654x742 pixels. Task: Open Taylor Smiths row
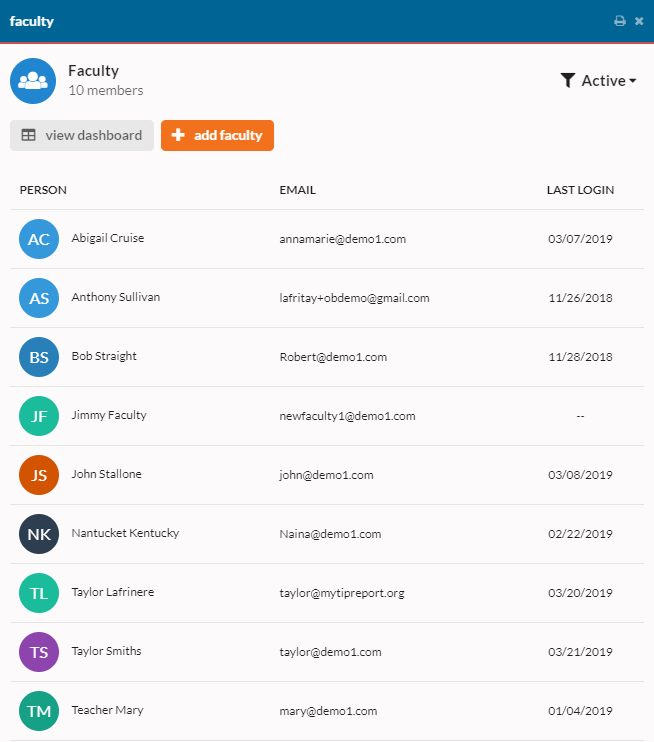327,652
